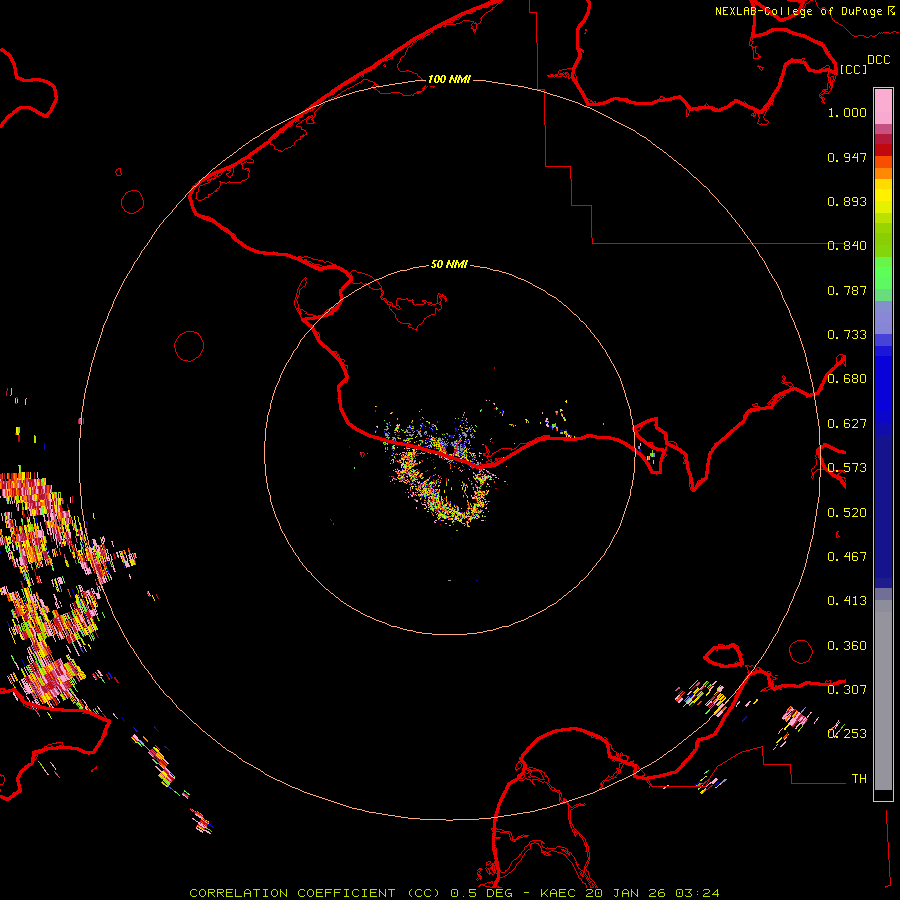This screenshot has width=900, height=900.
Task: Click the small logo icon beside DuPage text
Action: click(891, 10)
